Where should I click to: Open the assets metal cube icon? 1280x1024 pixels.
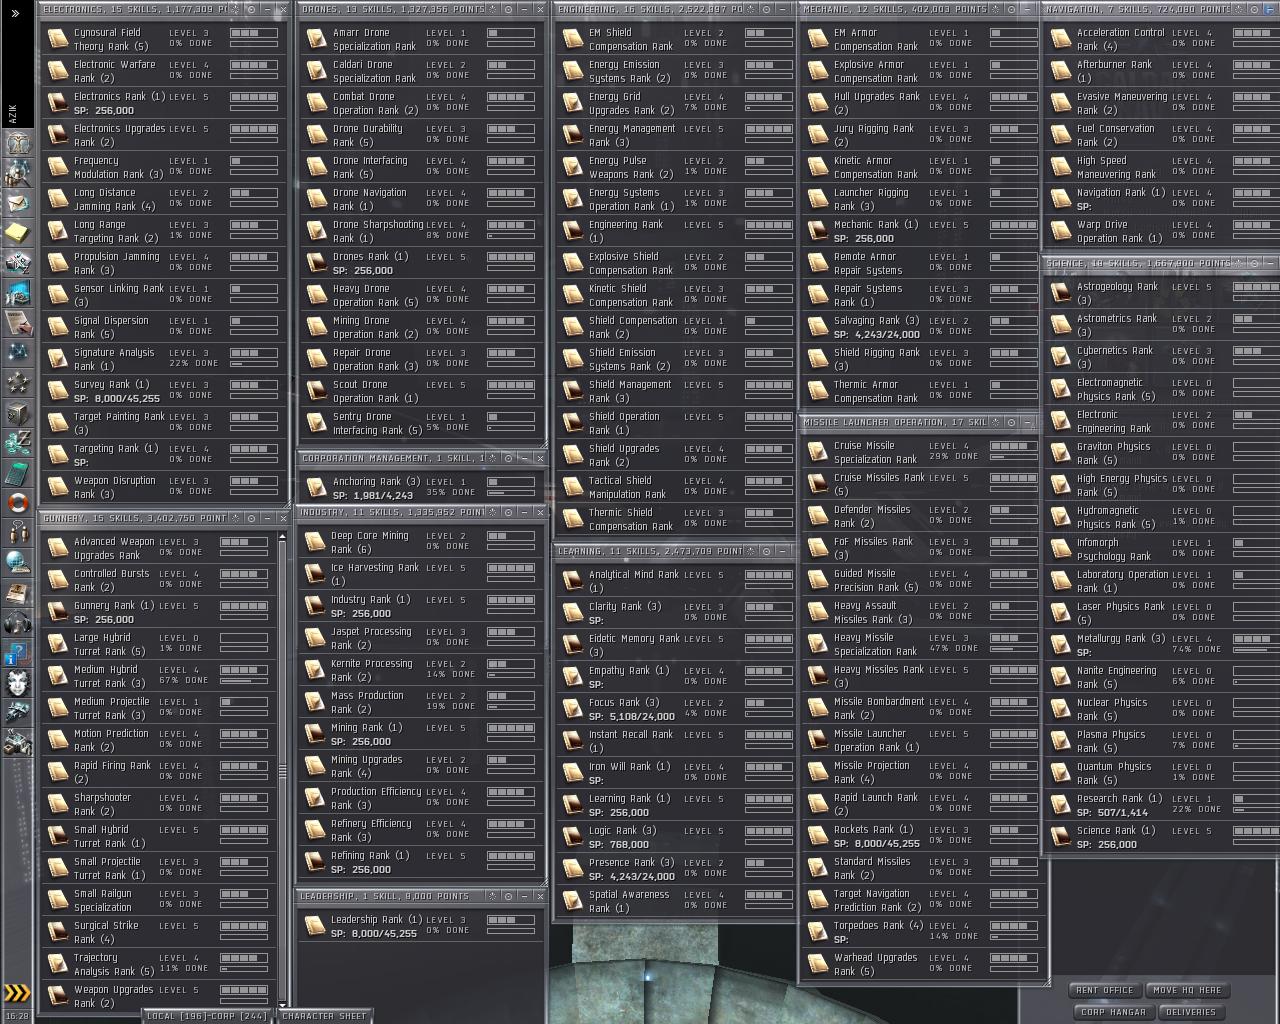pos(18,413)
